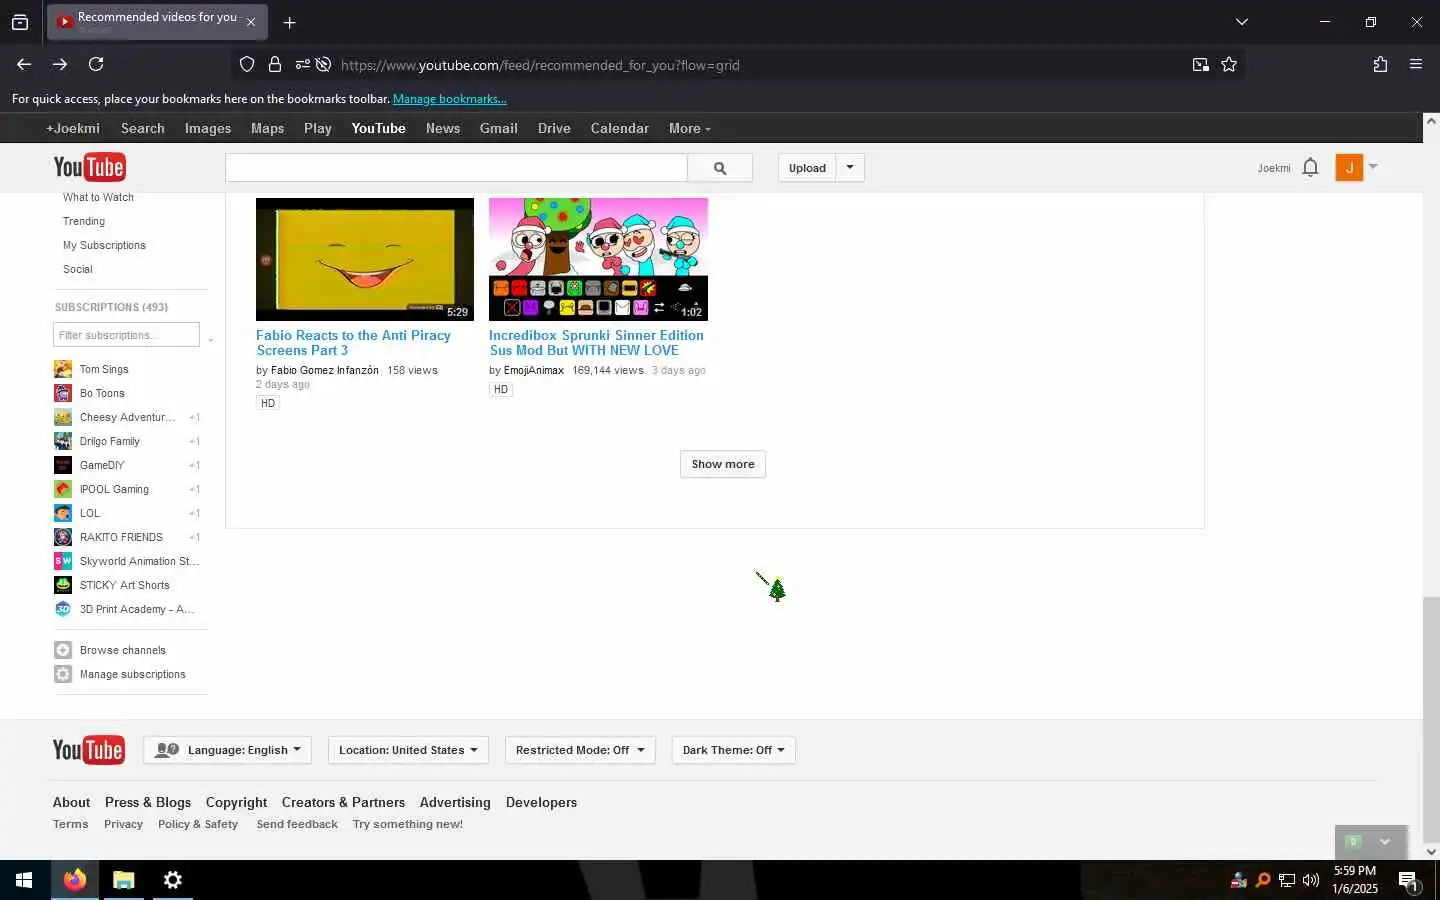The height and width of the screenshot is (900, 1440).
Task: Open the Language: English dropdown
Action: (x=228, y=750)
